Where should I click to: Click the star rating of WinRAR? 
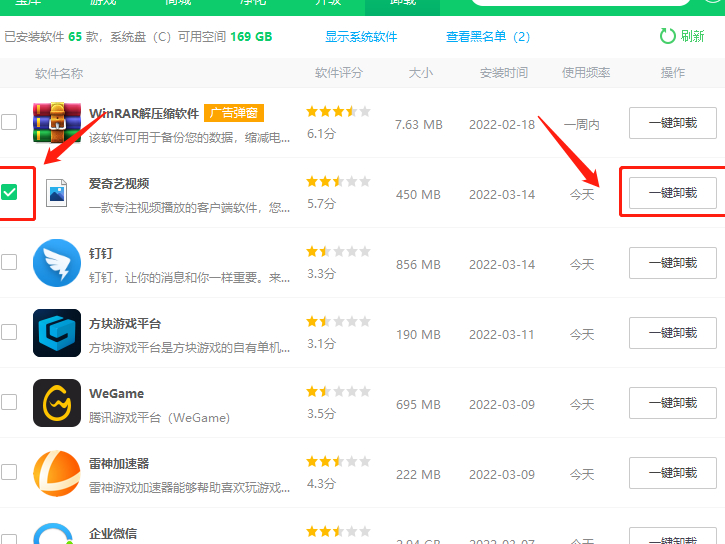tap(338, 111)
